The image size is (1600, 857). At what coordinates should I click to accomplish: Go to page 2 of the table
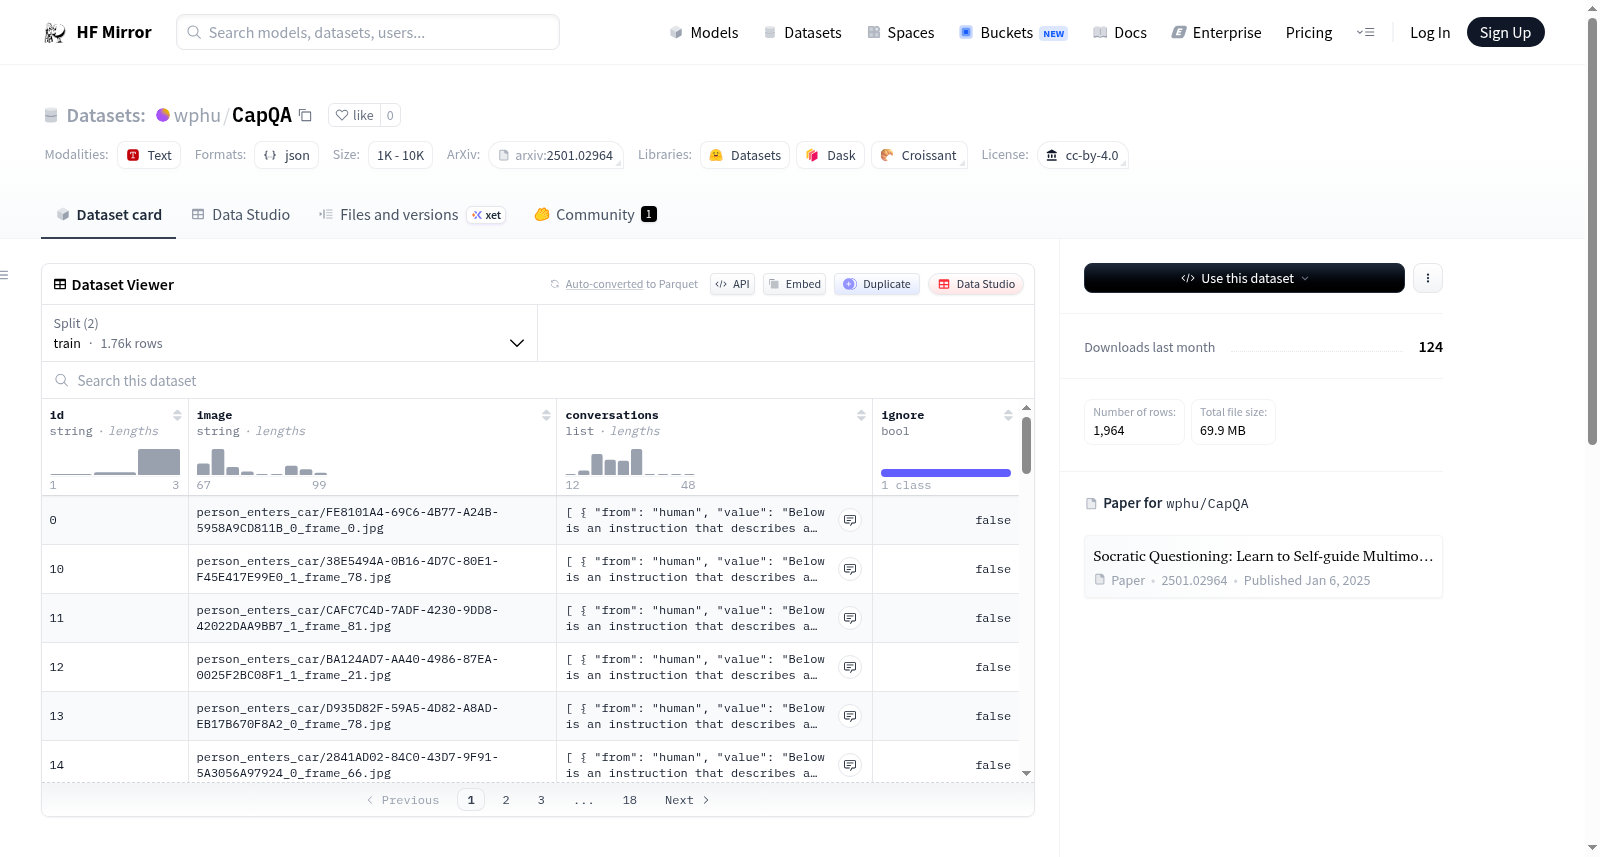[x=506, y=800]
